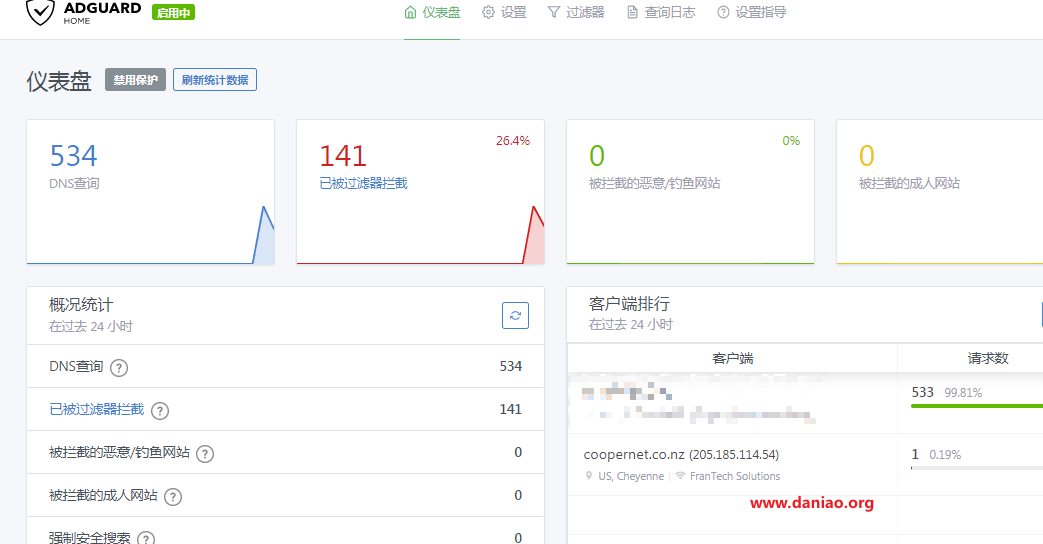Click help icon beside 被拦截的恶意/钓鱼网站 row

[x=205, y=454]
